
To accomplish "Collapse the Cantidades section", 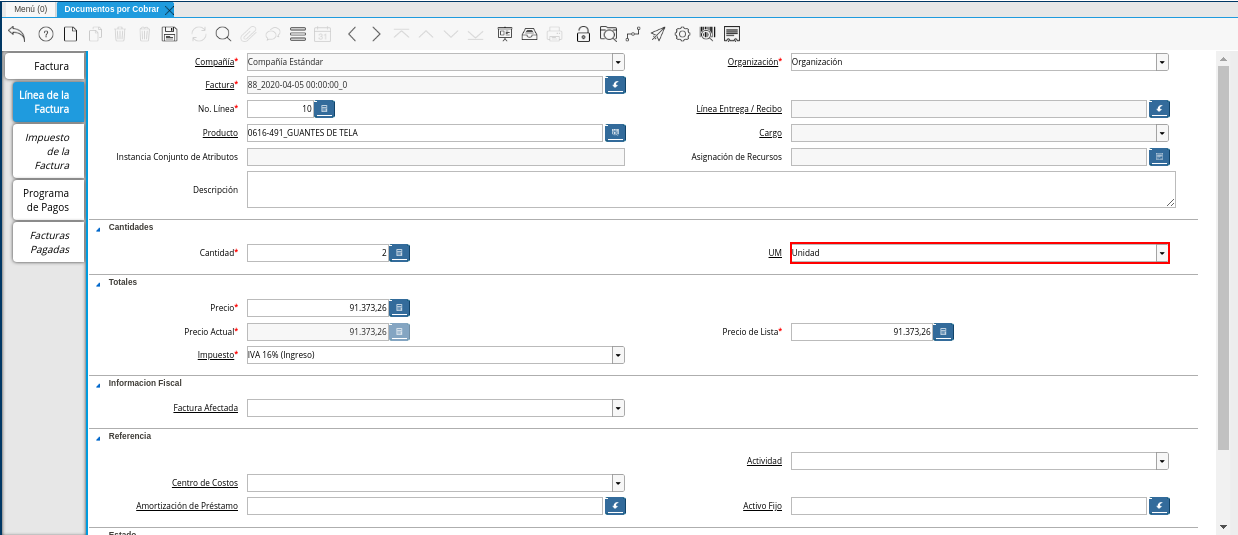I will tap(99, 228).
